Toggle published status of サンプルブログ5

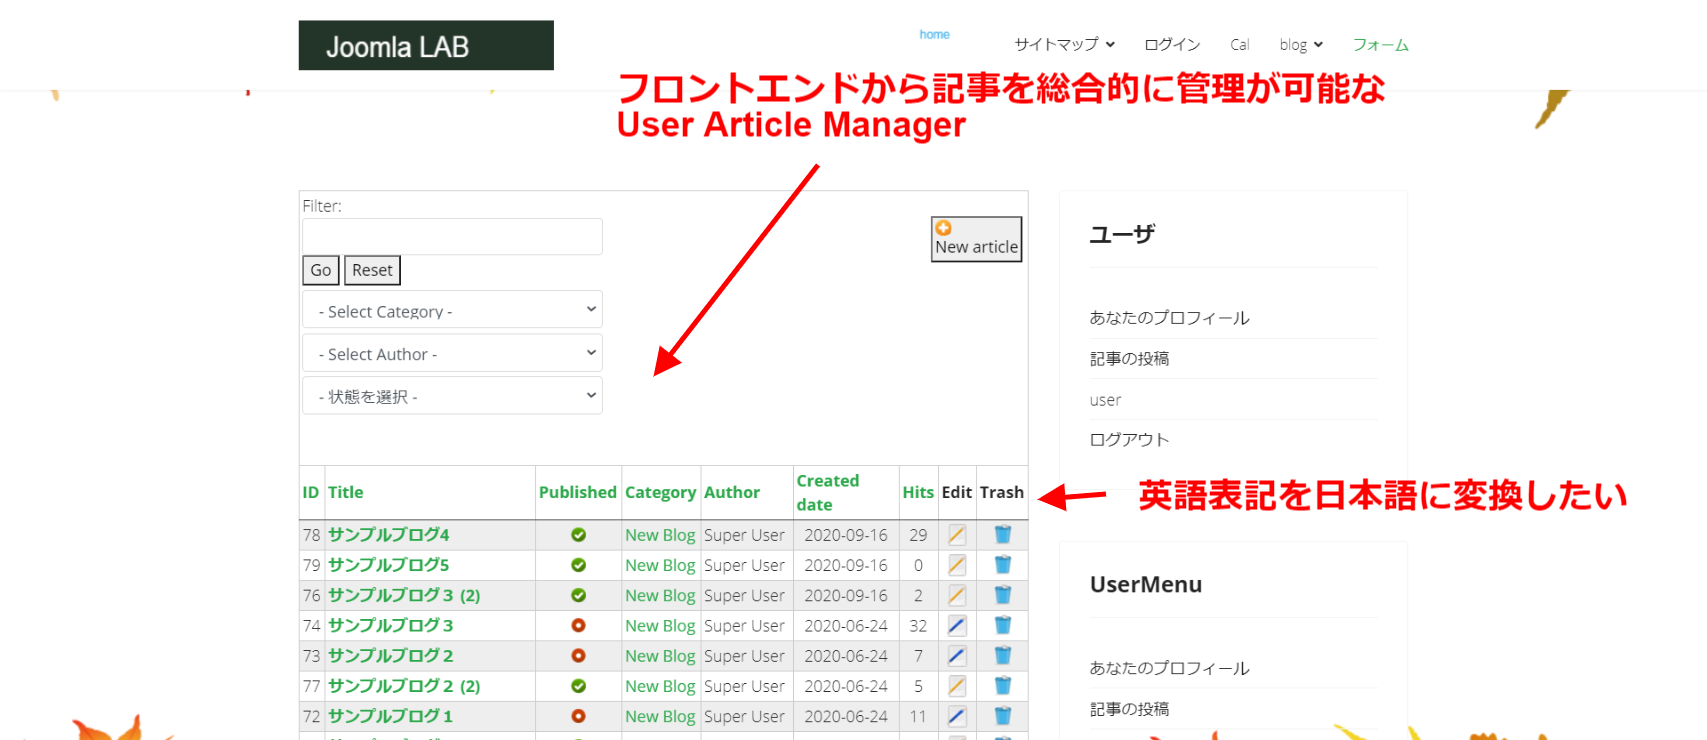(x=578, y=565)
